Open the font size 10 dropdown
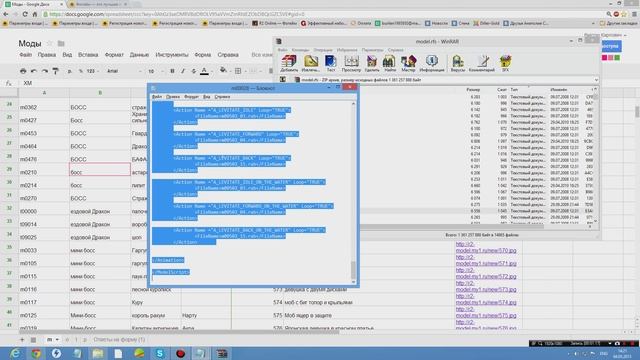The image size is (640, 360). (156, 71)
